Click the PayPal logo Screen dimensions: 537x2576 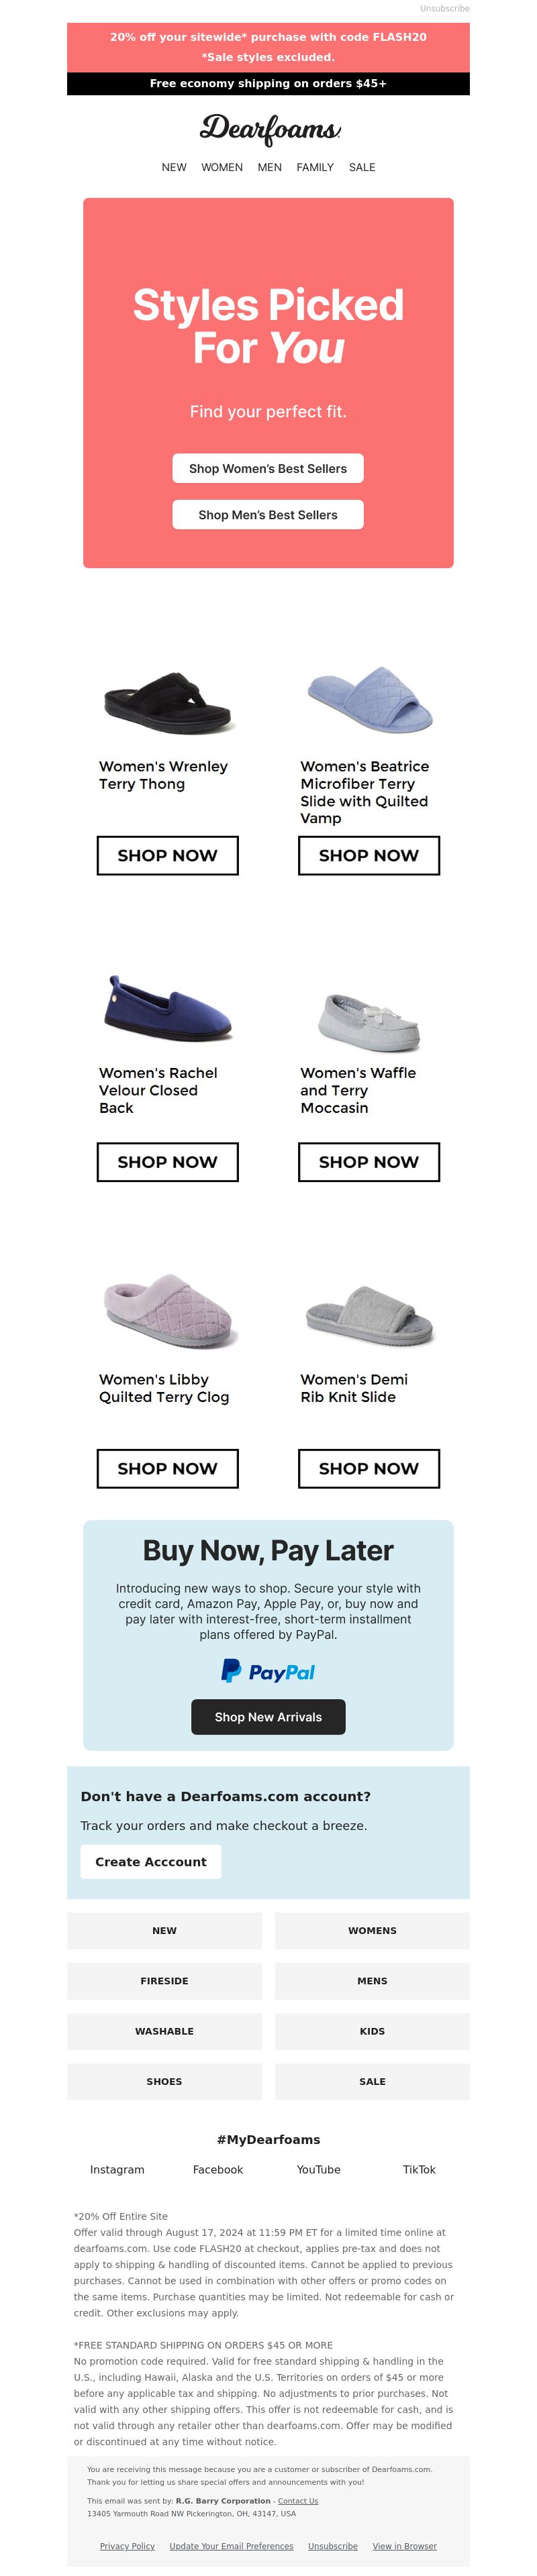(x=268, y=1671)
